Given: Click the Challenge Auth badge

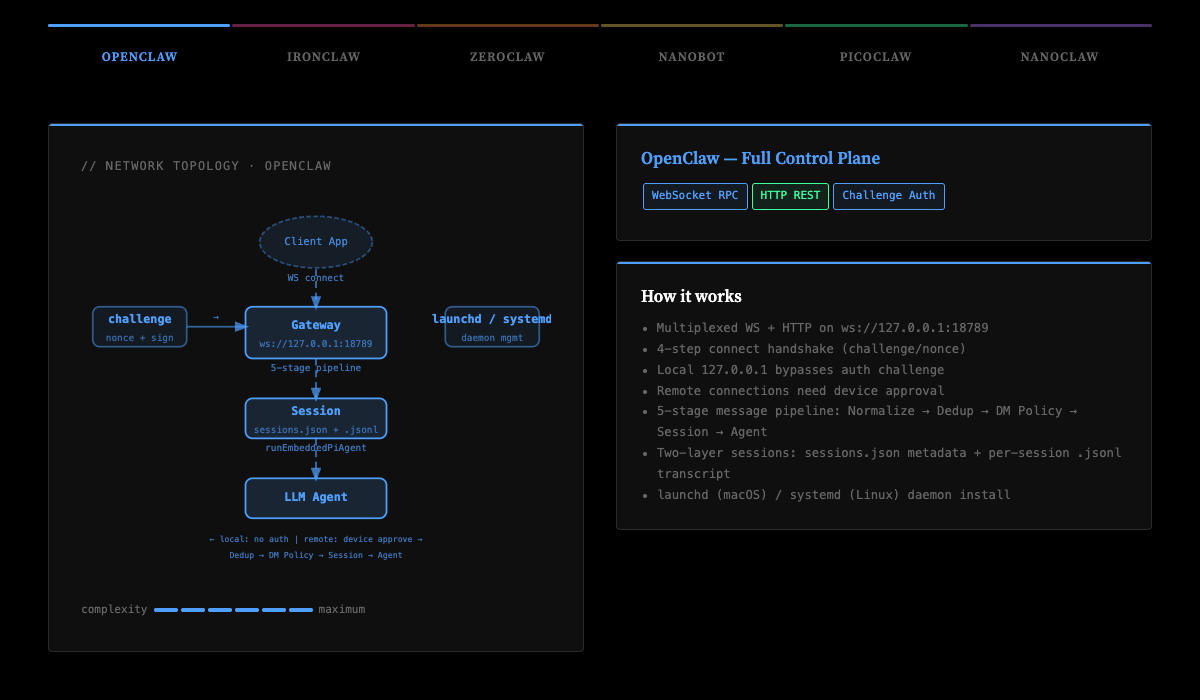Looking at the screenshot, I should [888, 196].
